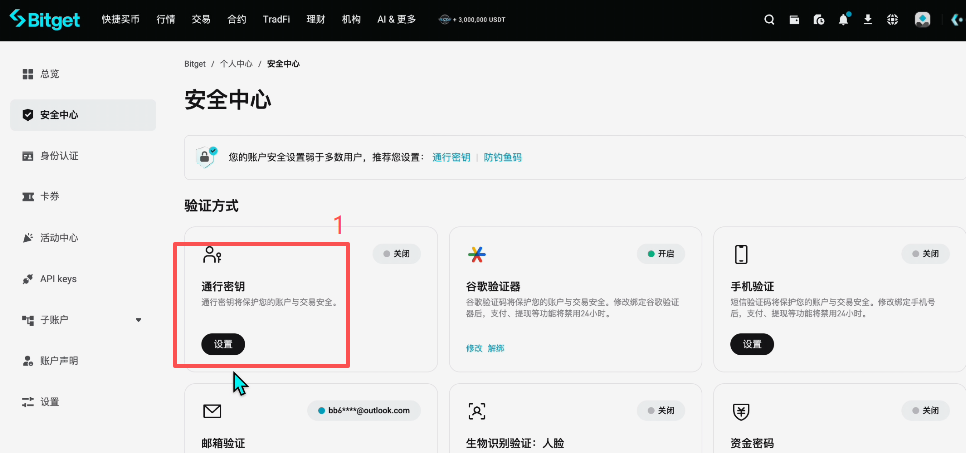Click the 关闭 status badge on 通行密钥
966x453 pixels.
tap(397, 253)
